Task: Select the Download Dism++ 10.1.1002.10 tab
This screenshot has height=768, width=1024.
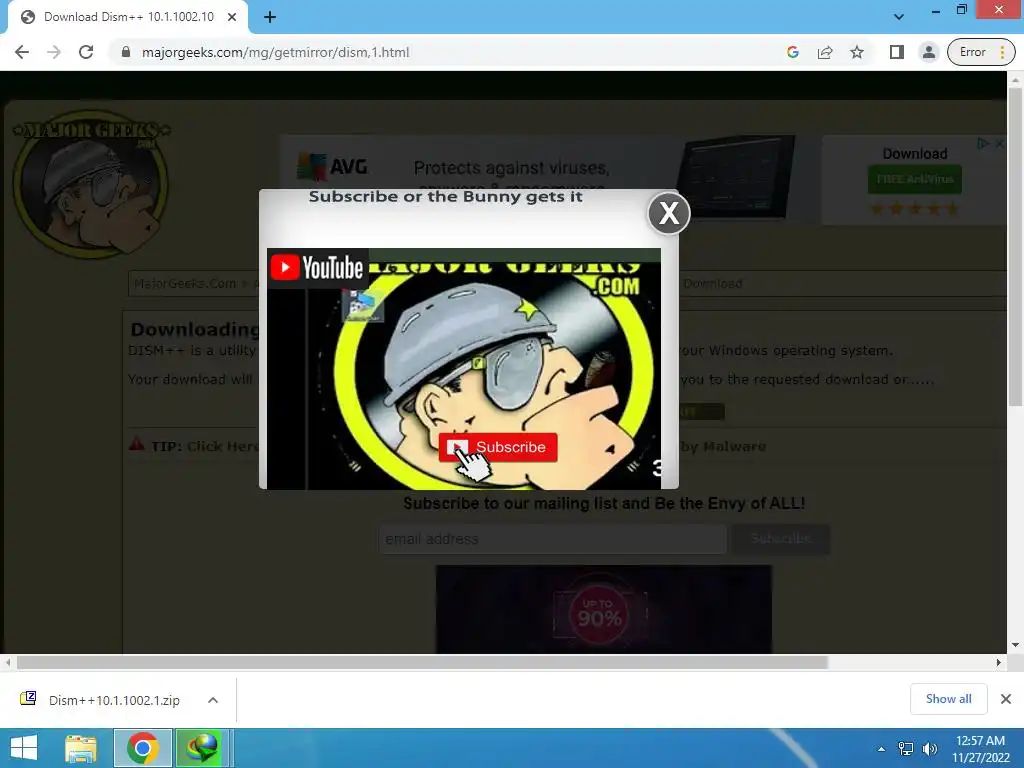Action: coord(128,17)
